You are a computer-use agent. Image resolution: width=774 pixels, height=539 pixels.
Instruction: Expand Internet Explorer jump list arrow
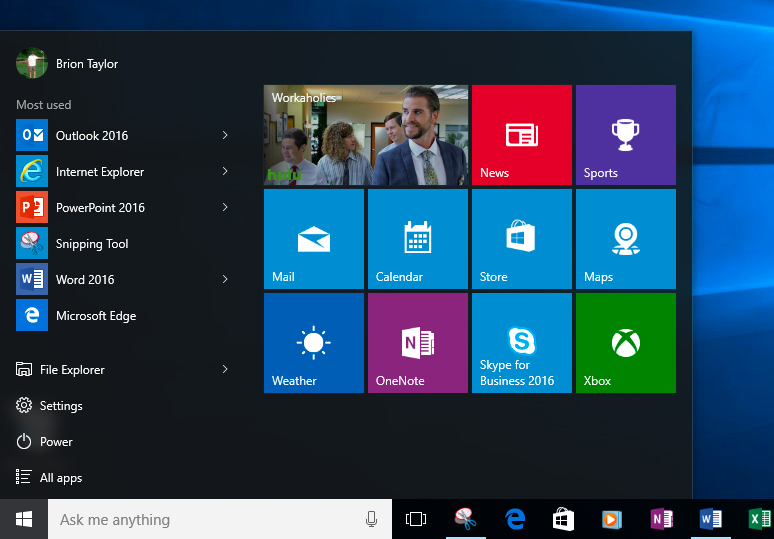click(225, 171)
